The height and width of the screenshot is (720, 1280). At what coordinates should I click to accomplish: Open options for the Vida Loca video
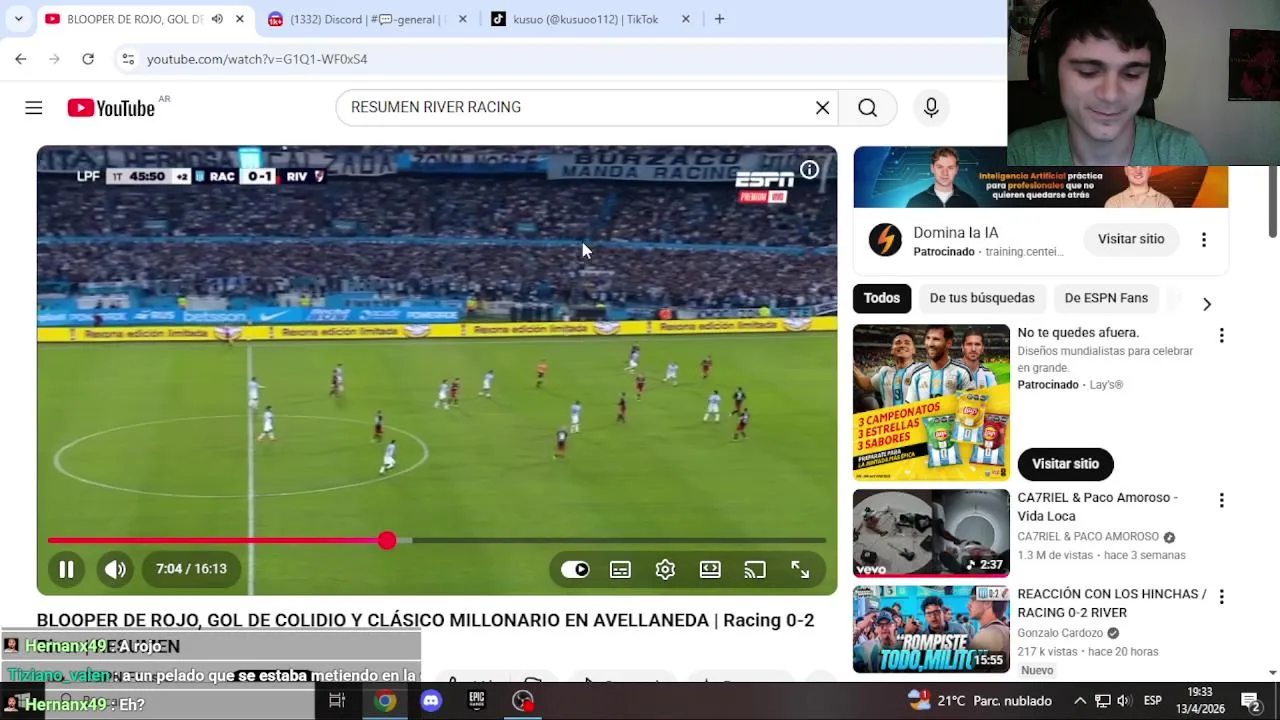click(1221, 501)
